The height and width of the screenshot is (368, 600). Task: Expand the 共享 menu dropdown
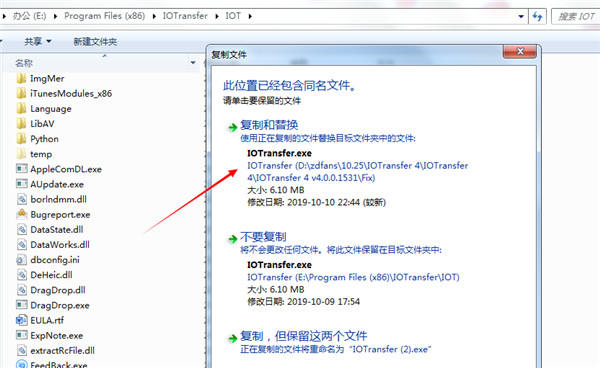(49, 41)
